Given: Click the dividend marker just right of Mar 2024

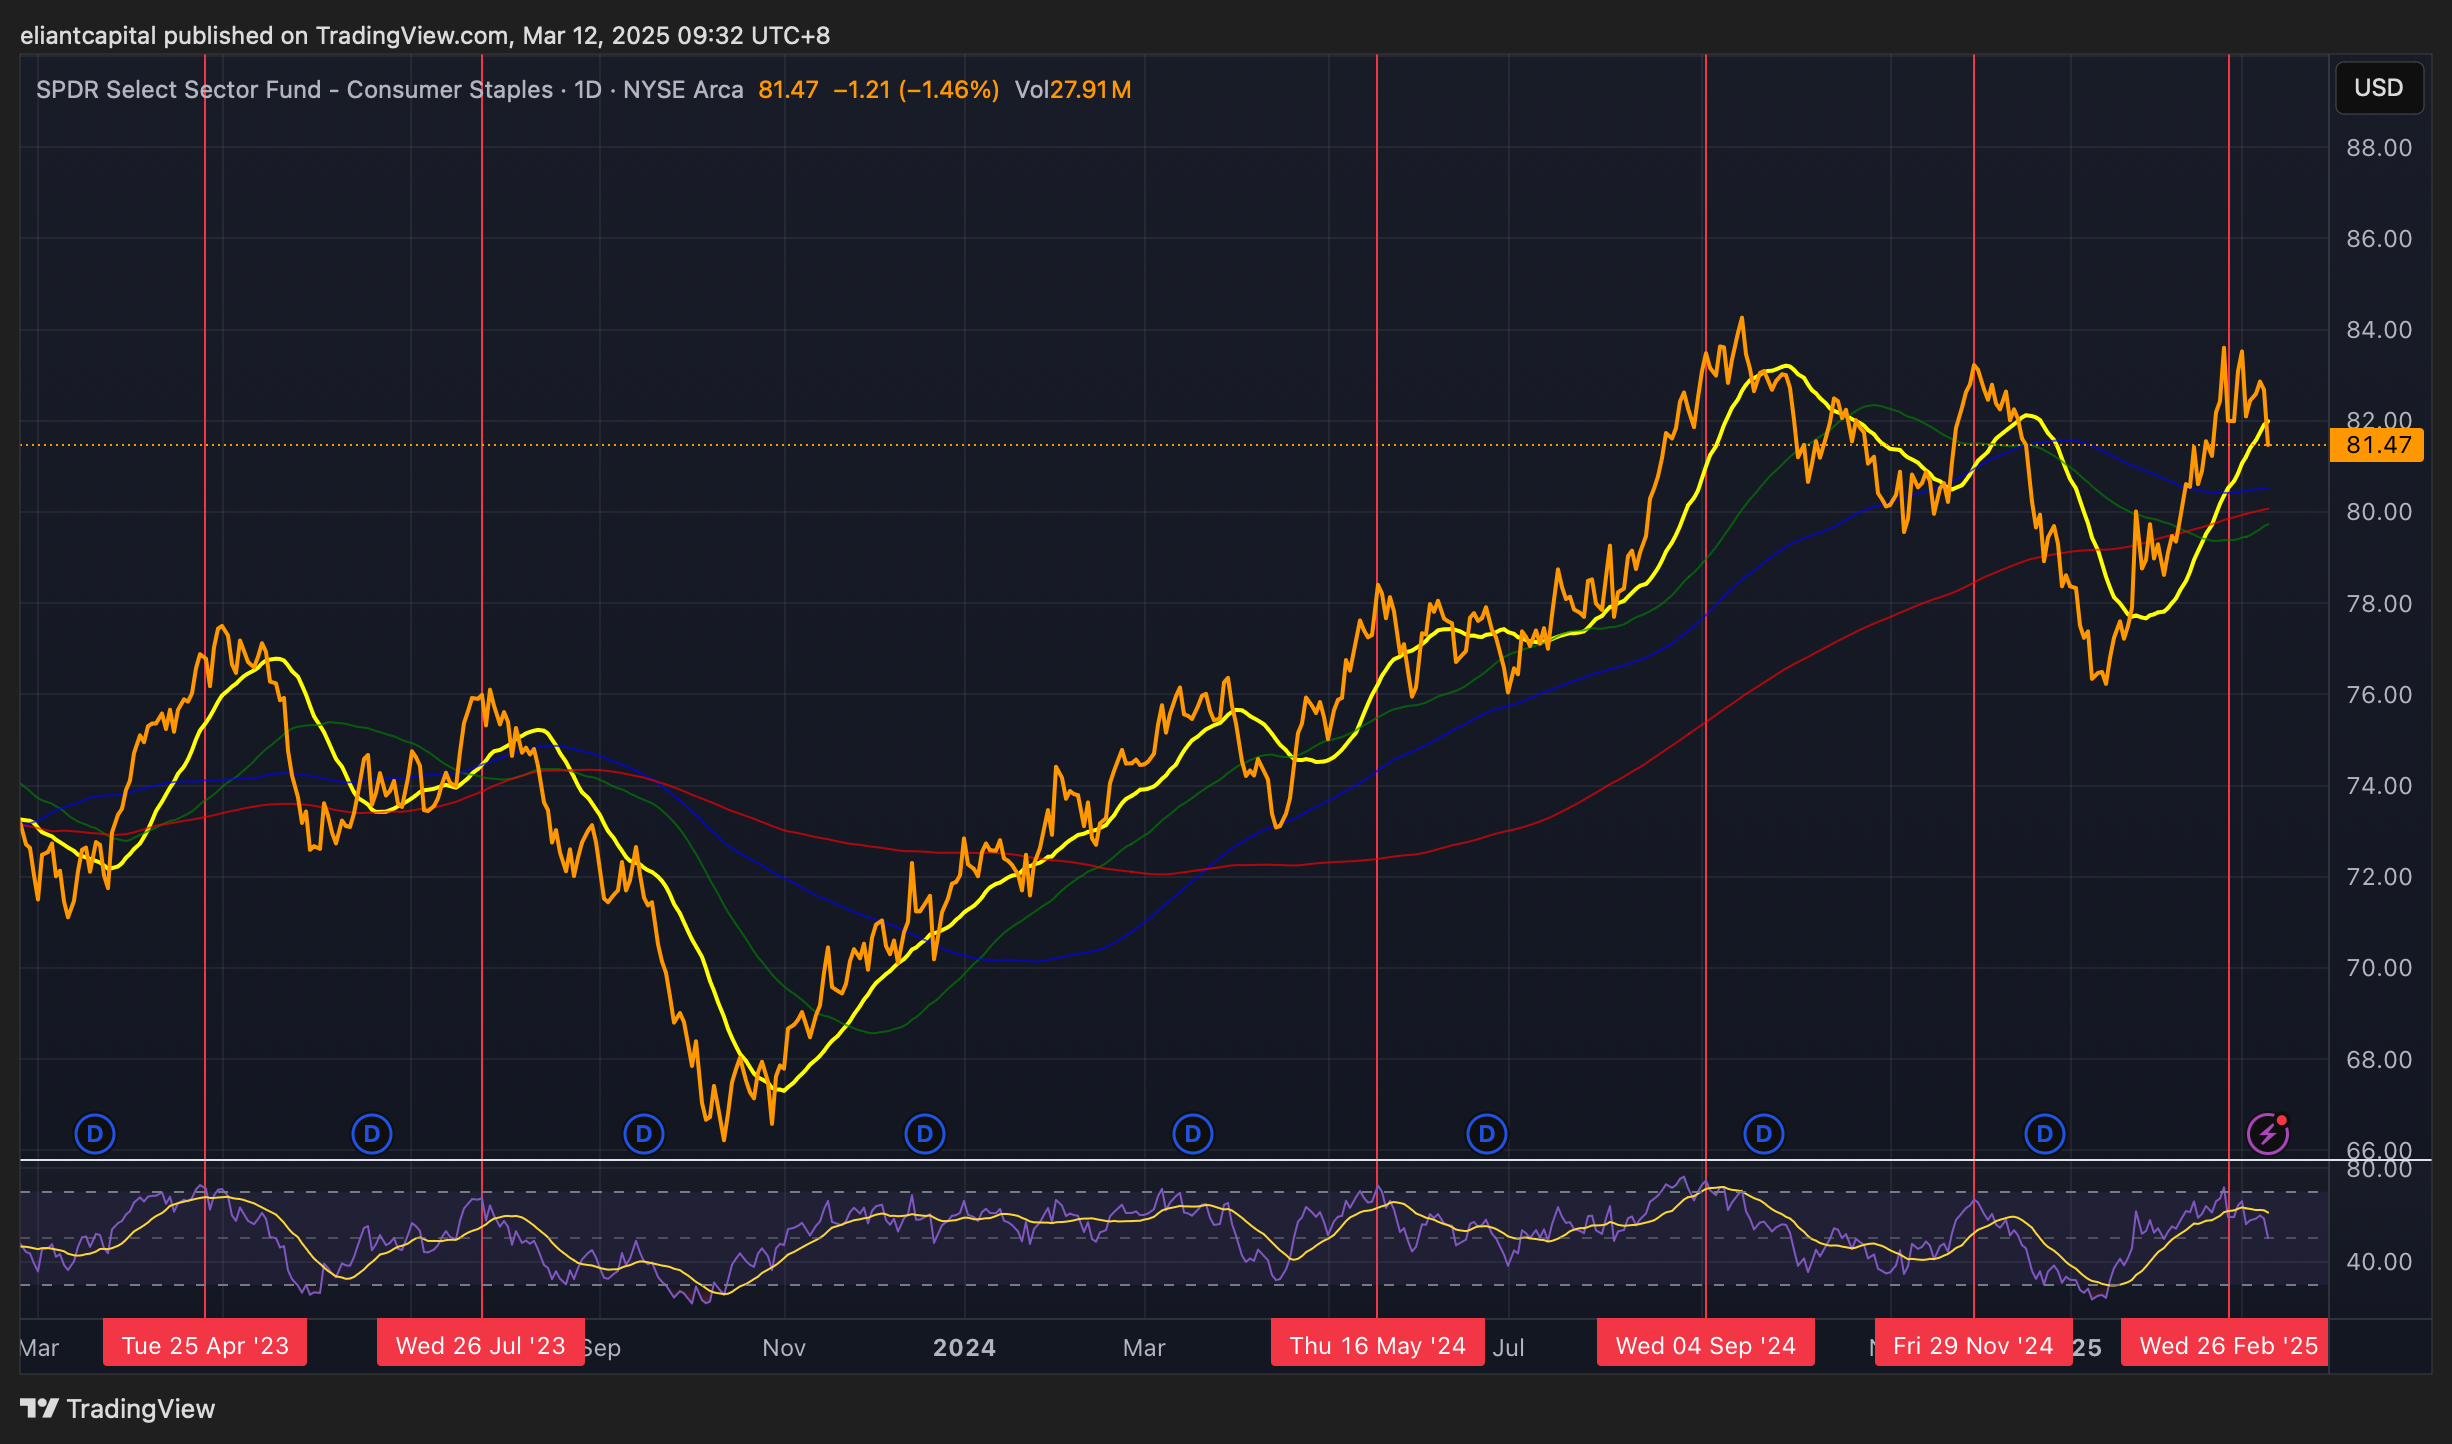Looking at the screenshot, I should click(x=1192, y=1134).
